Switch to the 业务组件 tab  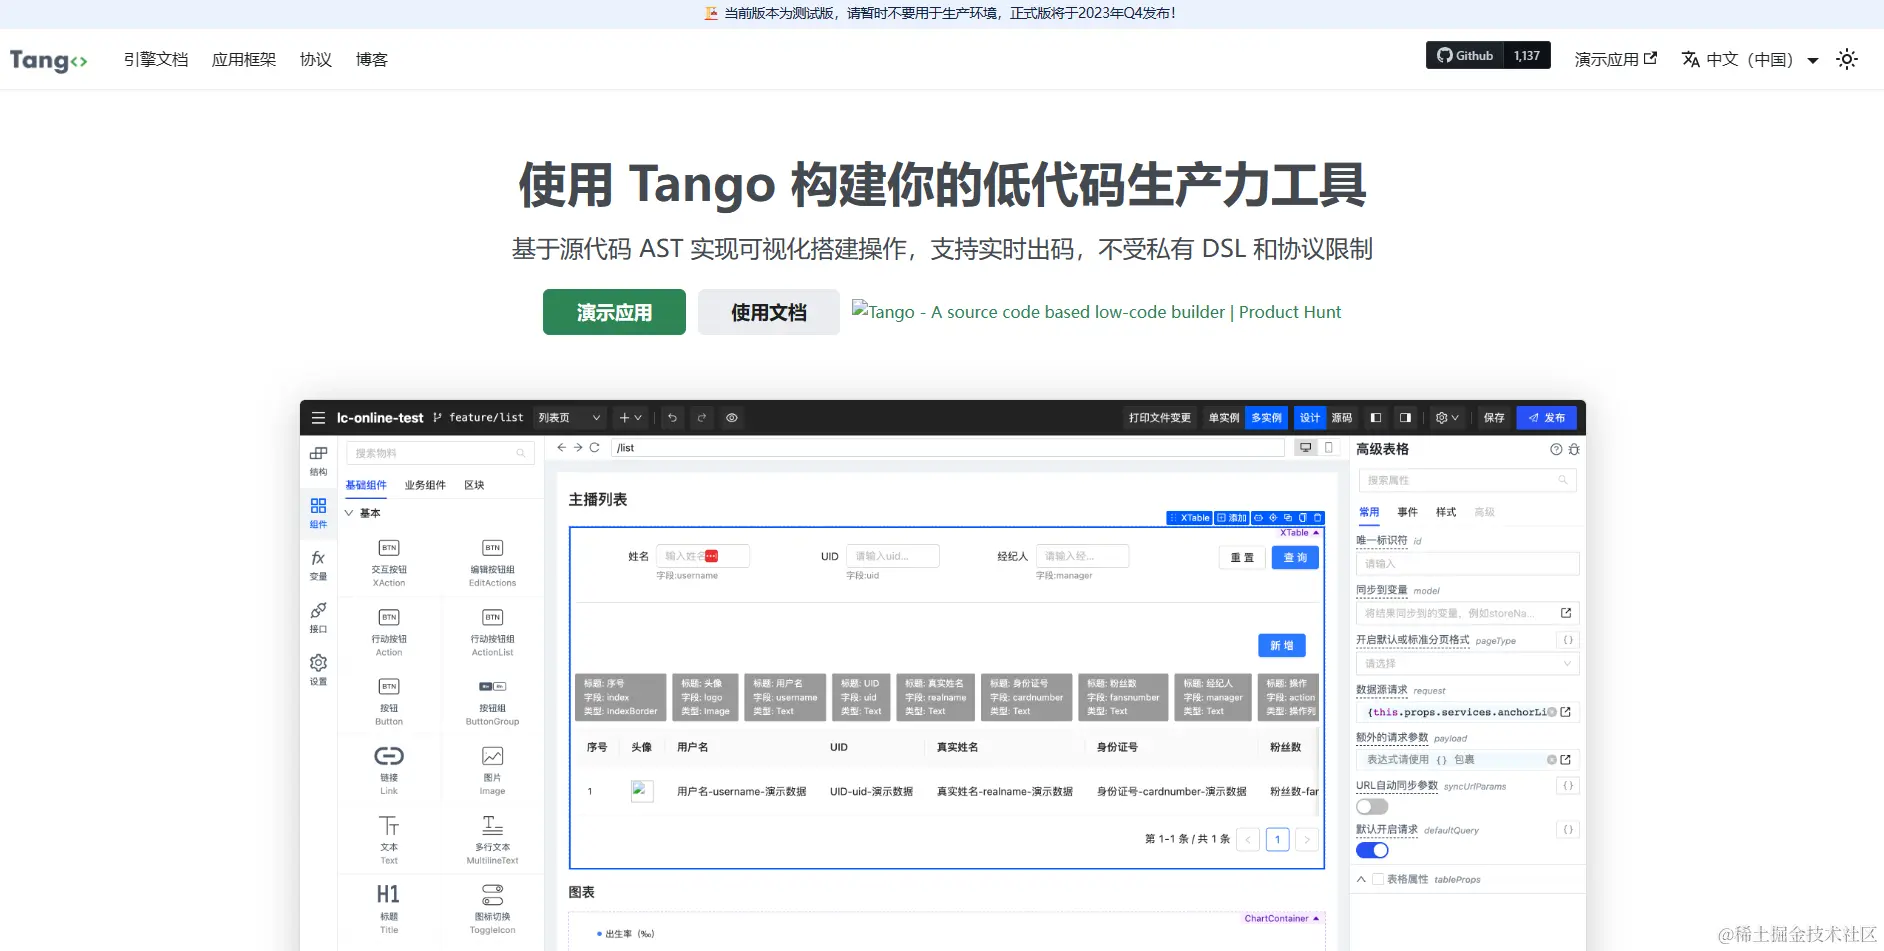tap(425, 485)
